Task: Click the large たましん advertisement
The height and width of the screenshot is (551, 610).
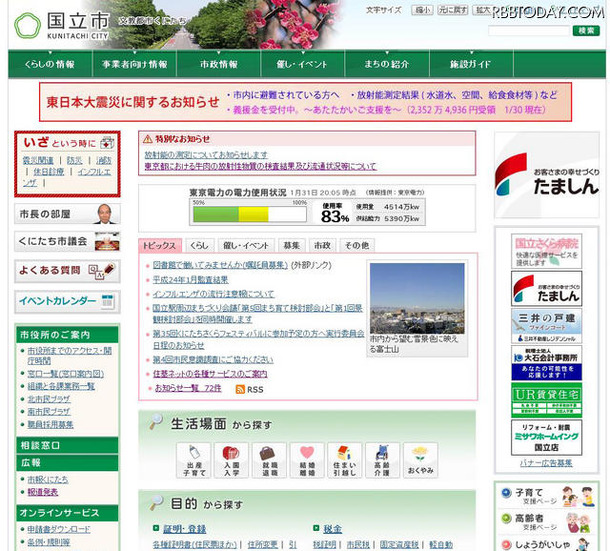Action: (547, 175)
